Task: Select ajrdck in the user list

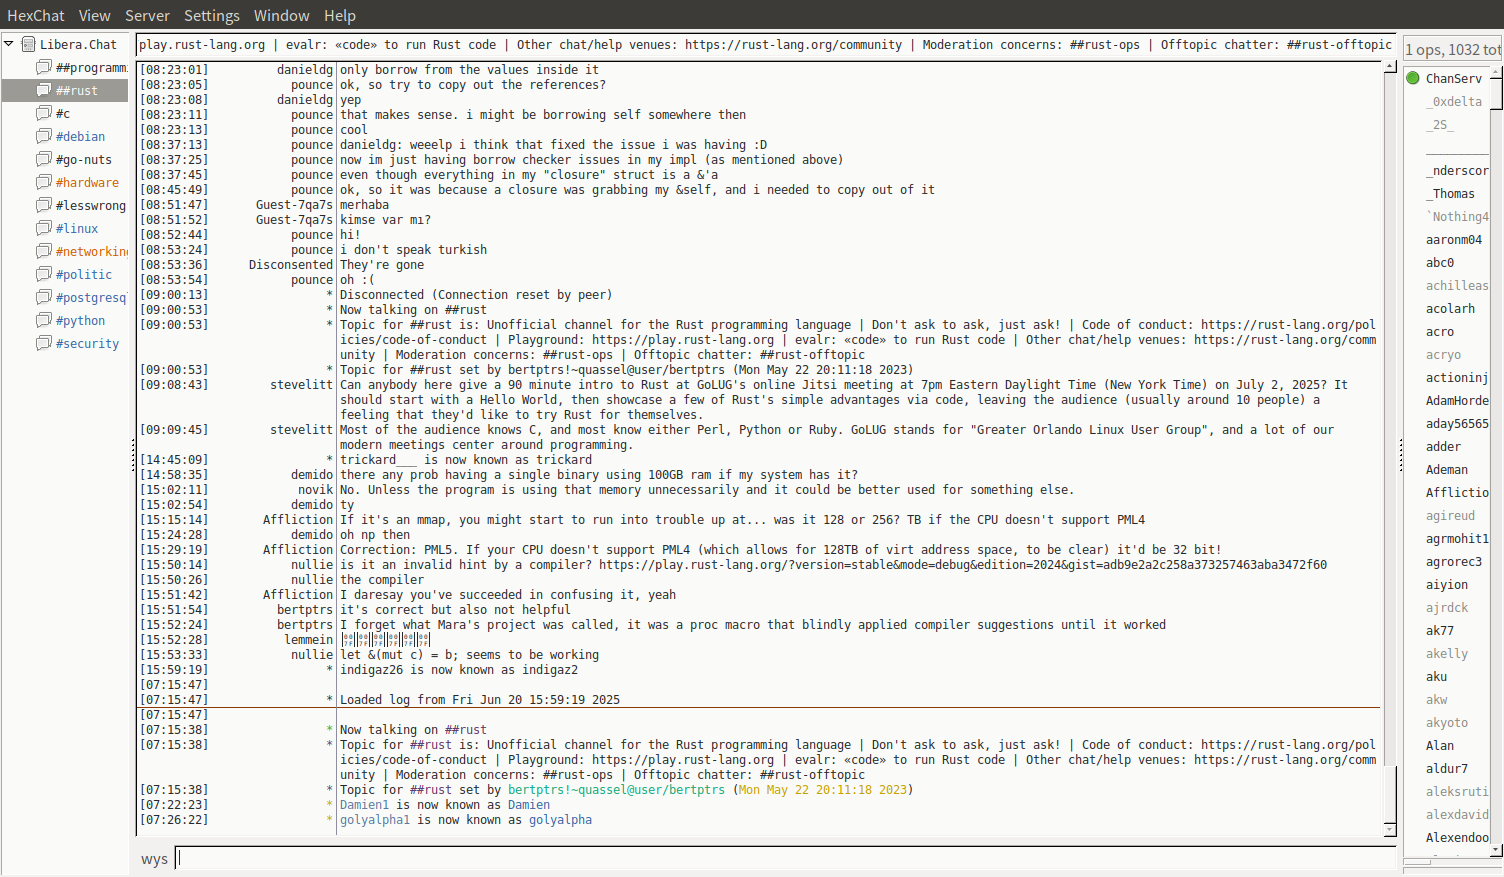Action: pyautogui.click(x=1447, y=607)
